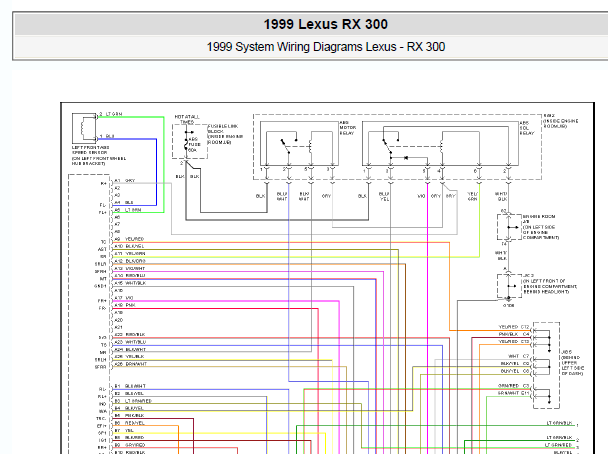Click the "BRN/WHT C11" connector label
The width and height of the screenshot is (608, 454).
(513, 393)
